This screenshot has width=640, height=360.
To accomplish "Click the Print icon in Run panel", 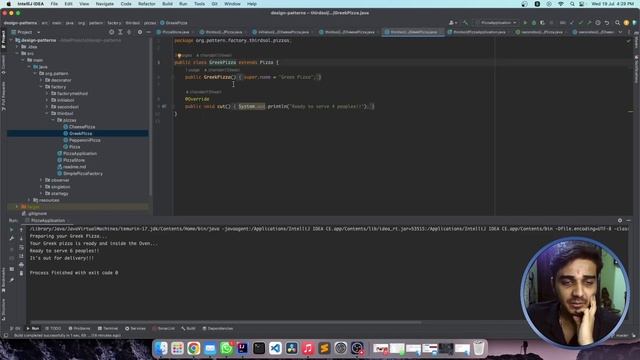I will pos(21,264).
